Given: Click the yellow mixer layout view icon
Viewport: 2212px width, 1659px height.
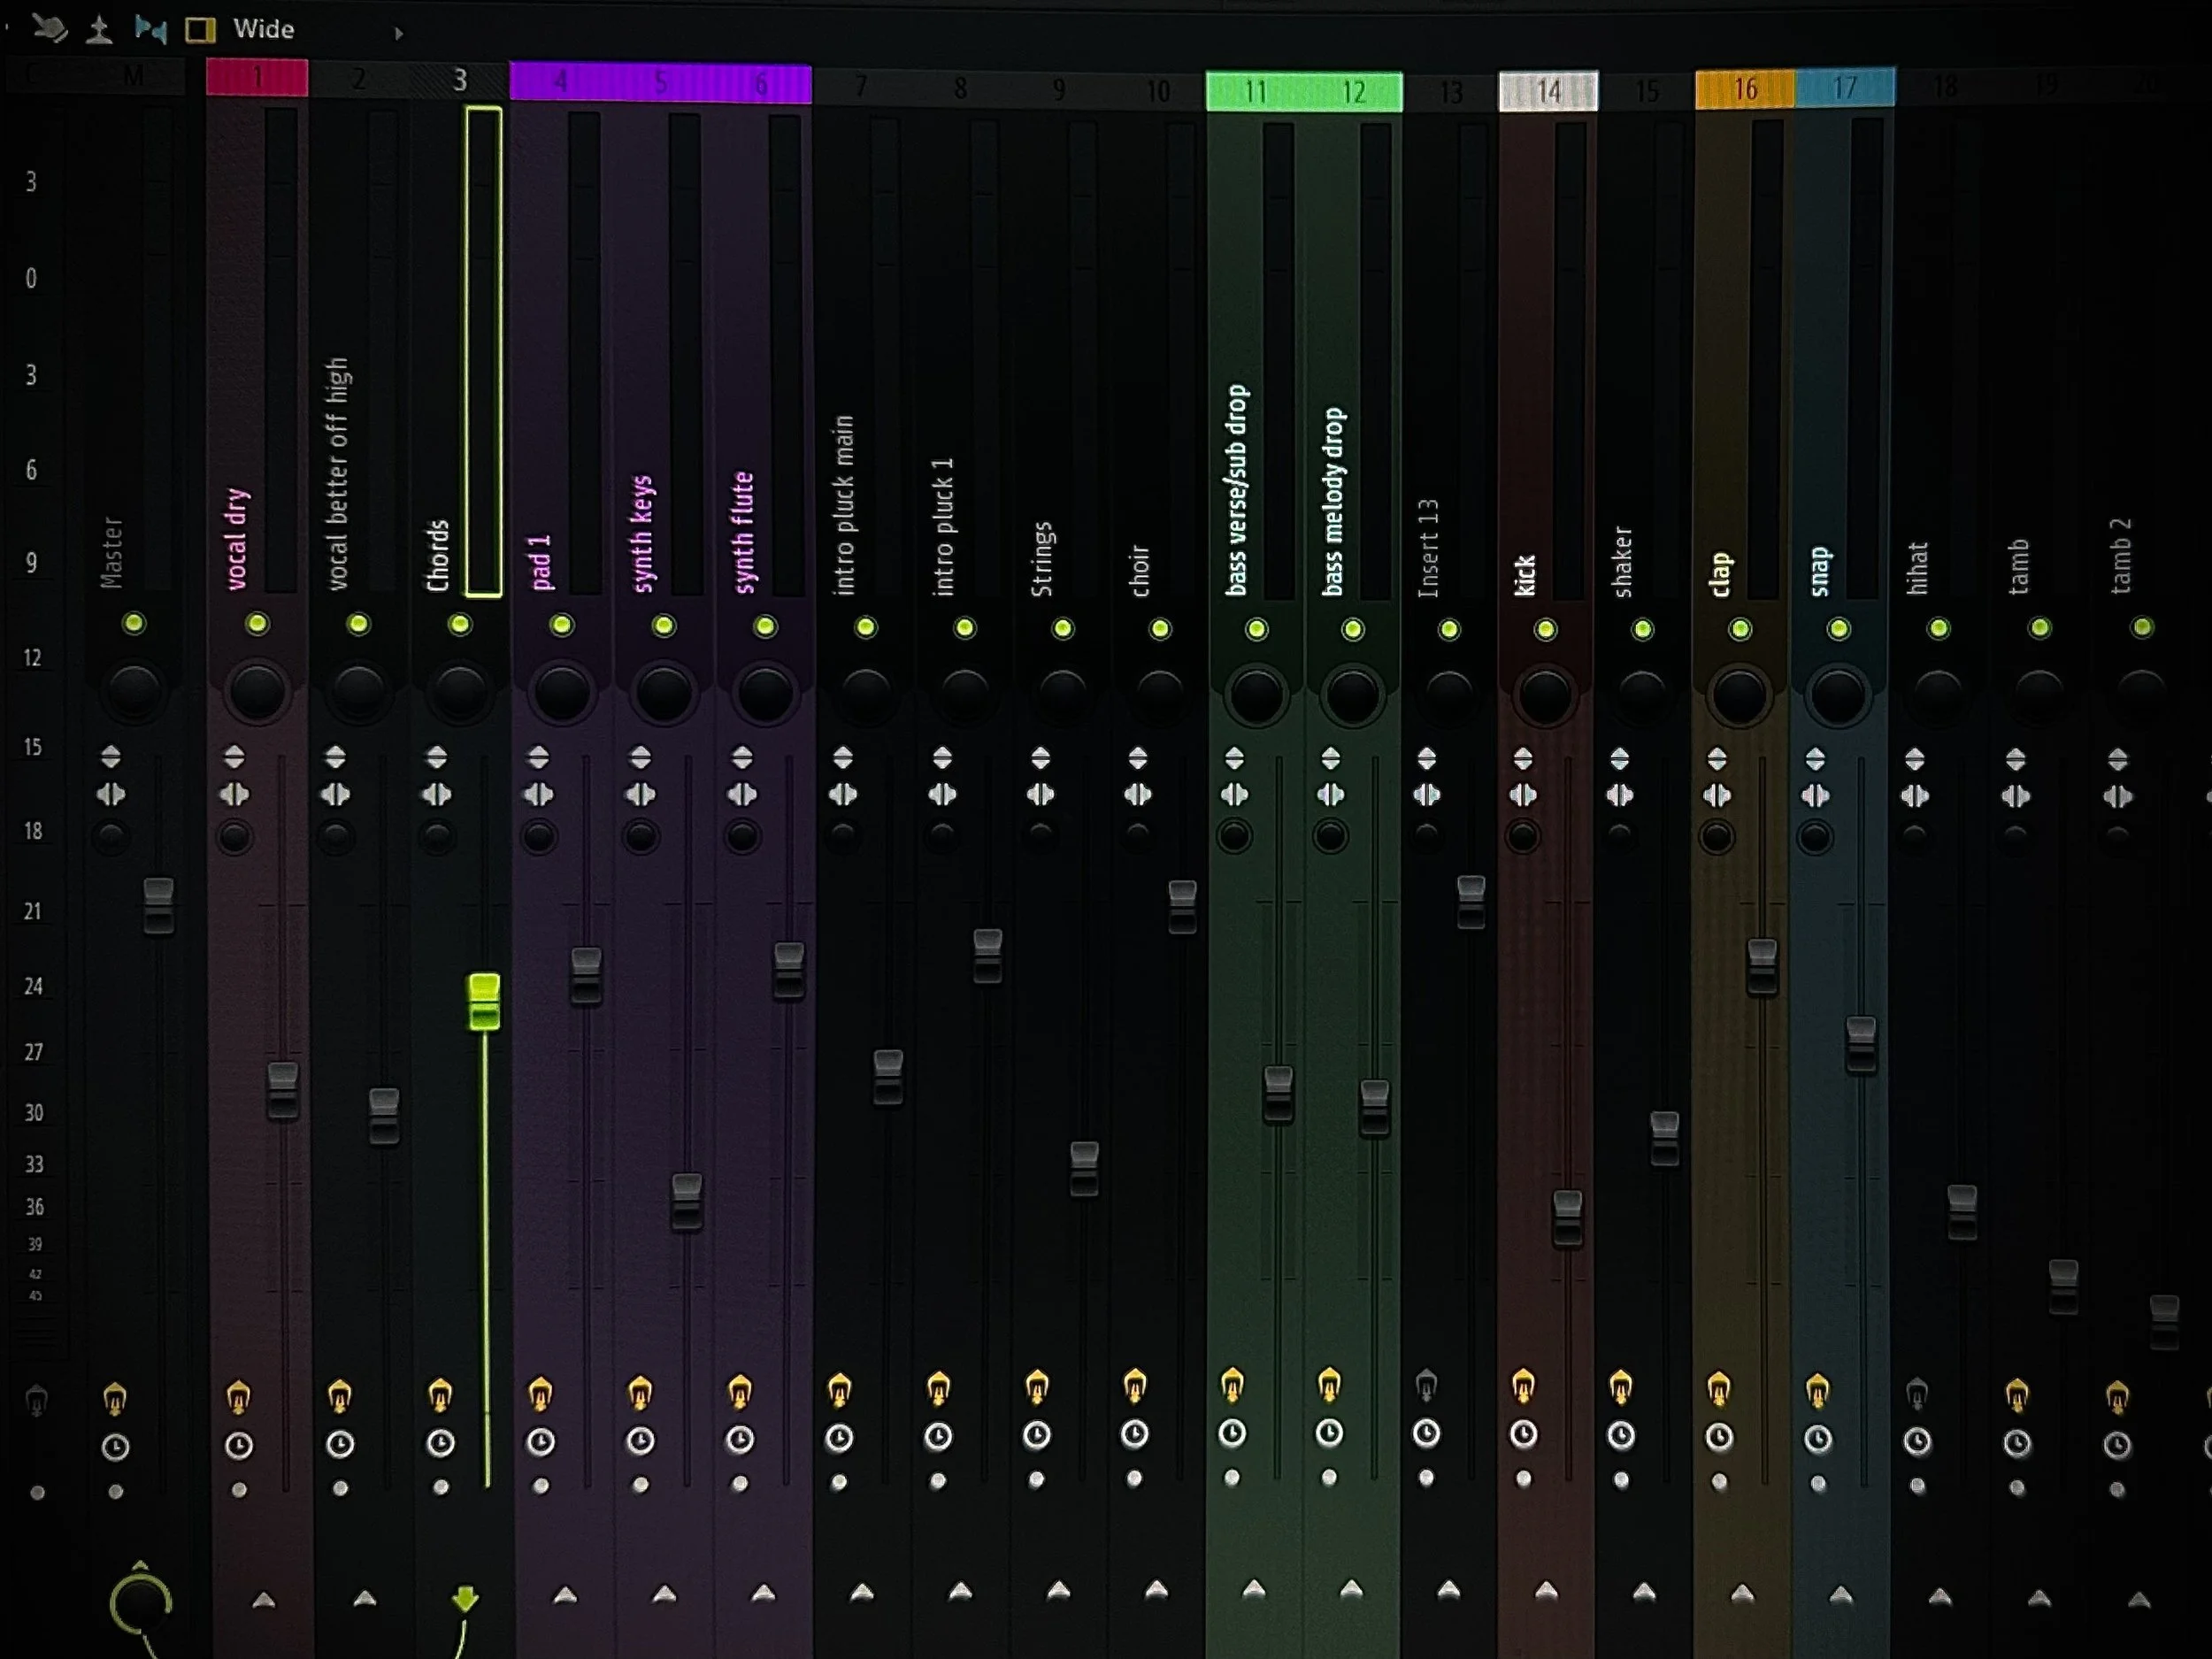Looking at the screenshot, I should (x=200, y=30).
